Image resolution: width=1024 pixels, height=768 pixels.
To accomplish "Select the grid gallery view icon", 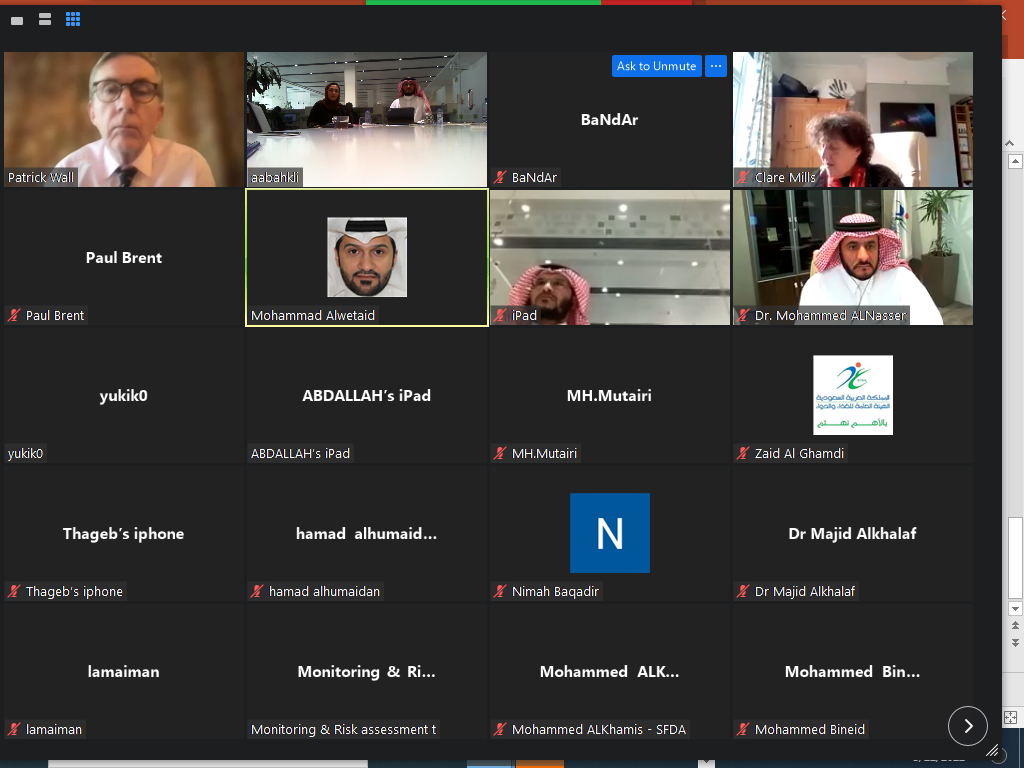I will (x=73, y=19).
